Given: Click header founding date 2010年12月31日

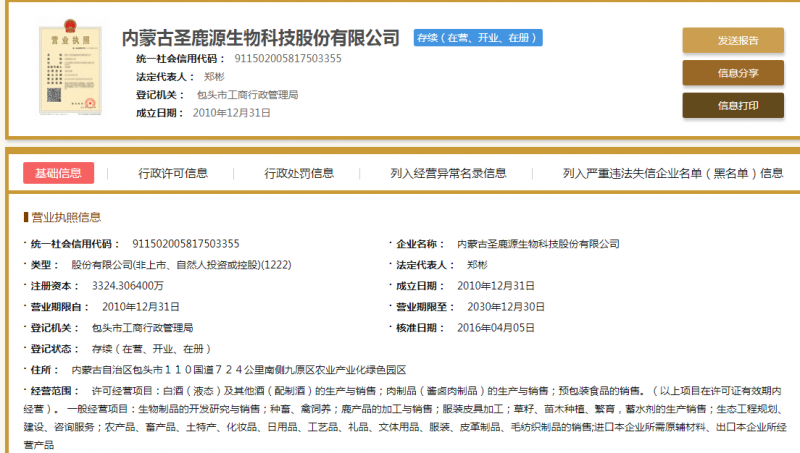Looking at the screenshot, I should (231, 113).
